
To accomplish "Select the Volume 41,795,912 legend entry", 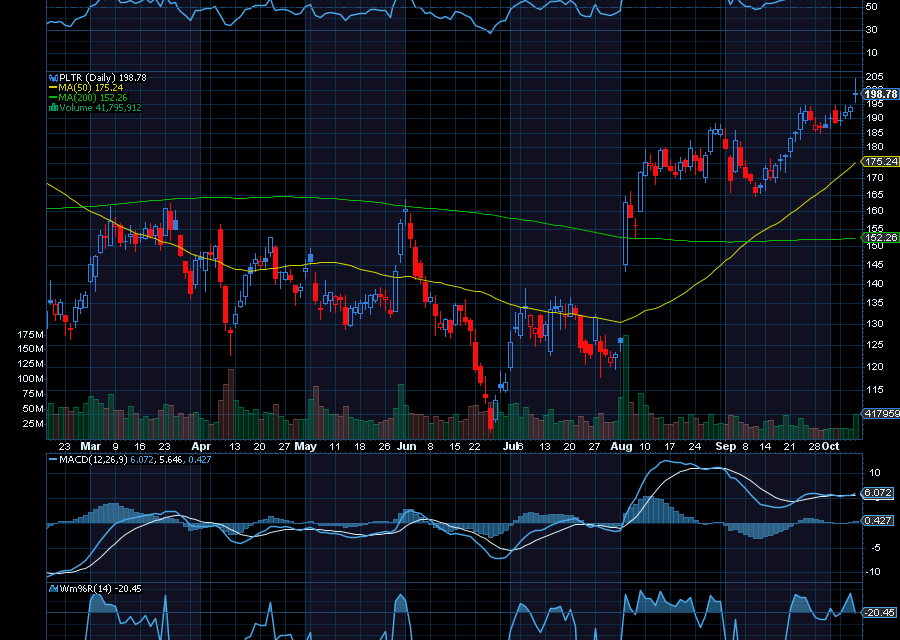I will [100, 107].
